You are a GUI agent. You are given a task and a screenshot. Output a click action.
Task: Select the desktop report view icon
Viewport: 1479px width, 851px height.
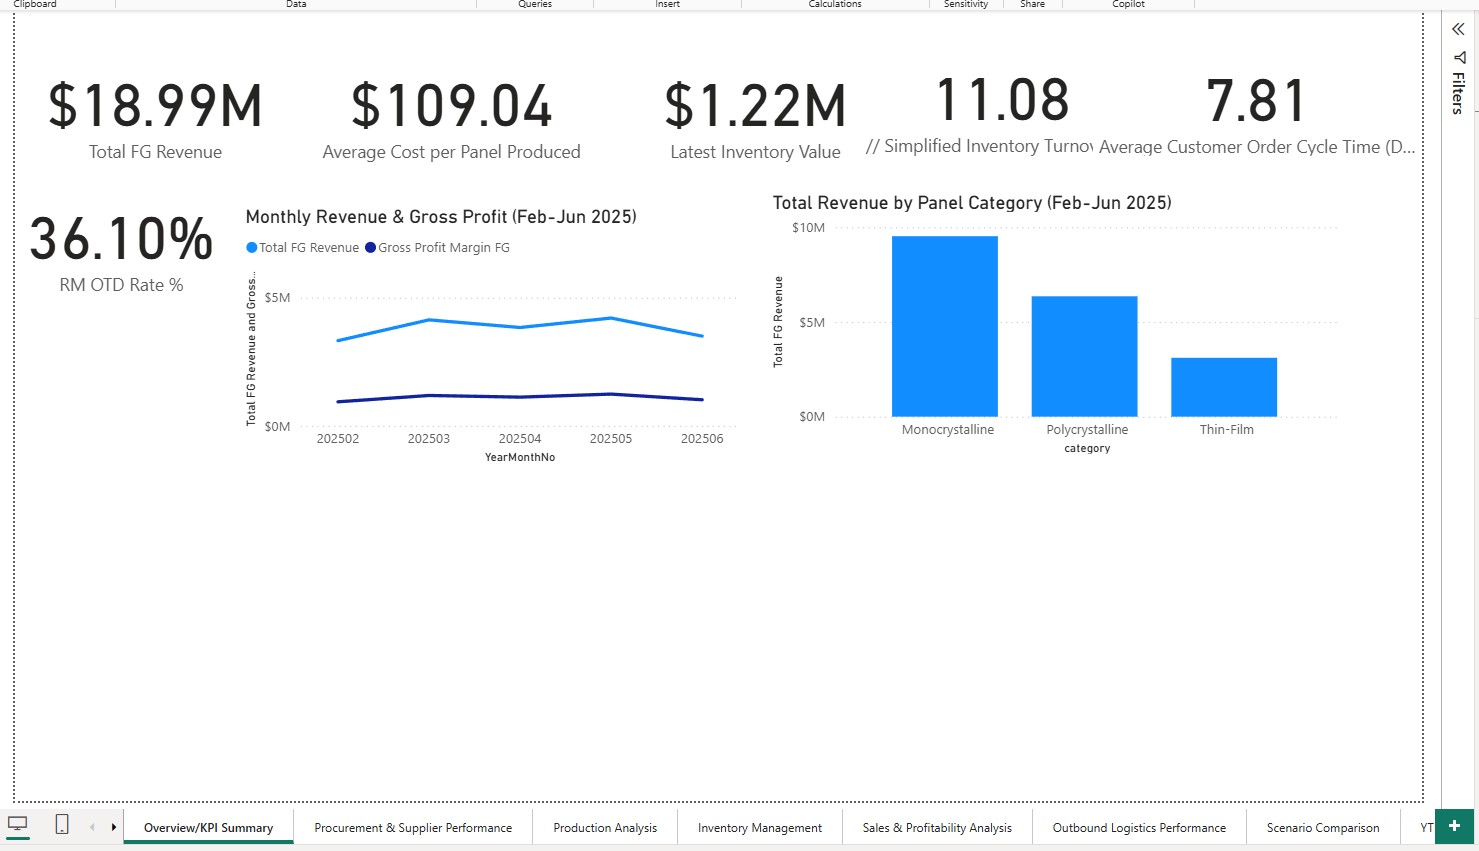tap(18, 822)
